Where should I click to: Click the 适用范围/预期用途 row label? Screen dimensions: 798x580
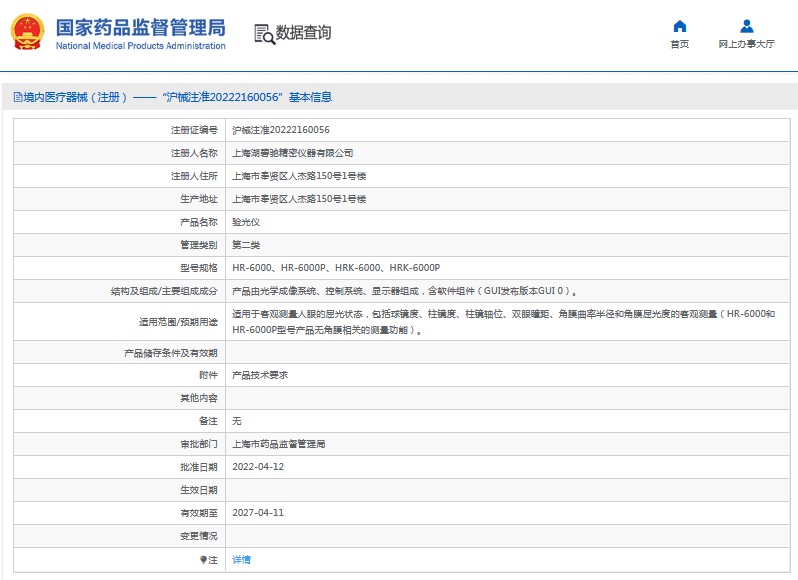pyautogui.click(x=178, y=322)
